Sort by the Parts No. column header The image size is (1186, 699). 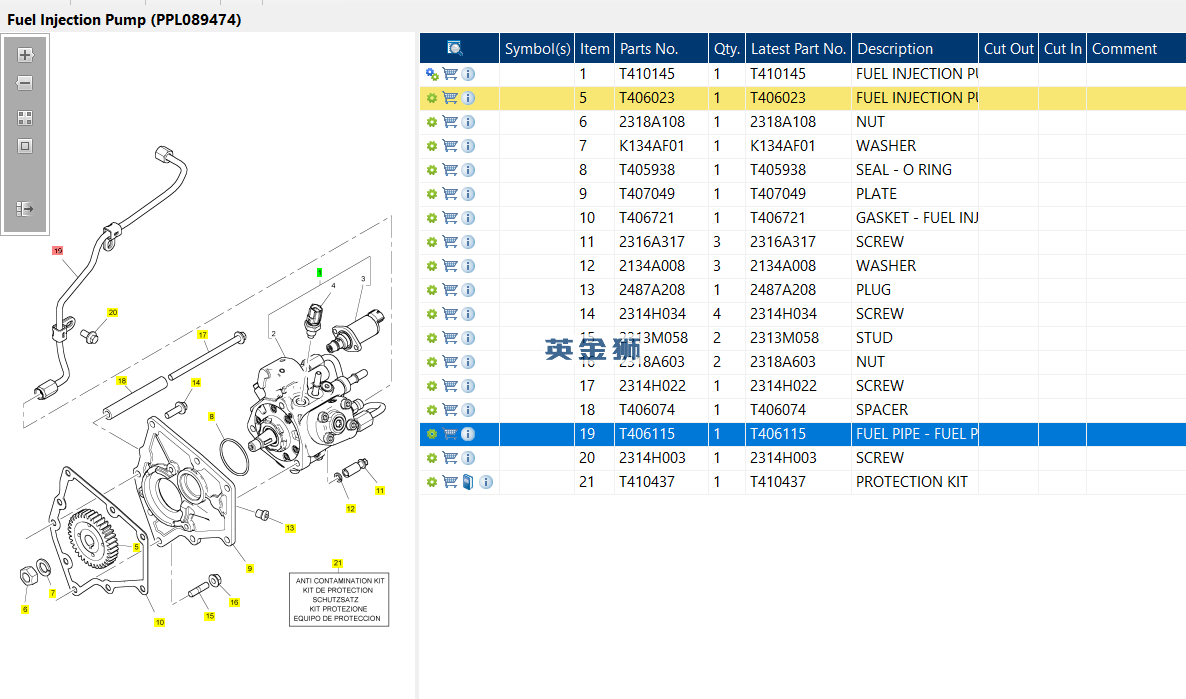(661, 48)
